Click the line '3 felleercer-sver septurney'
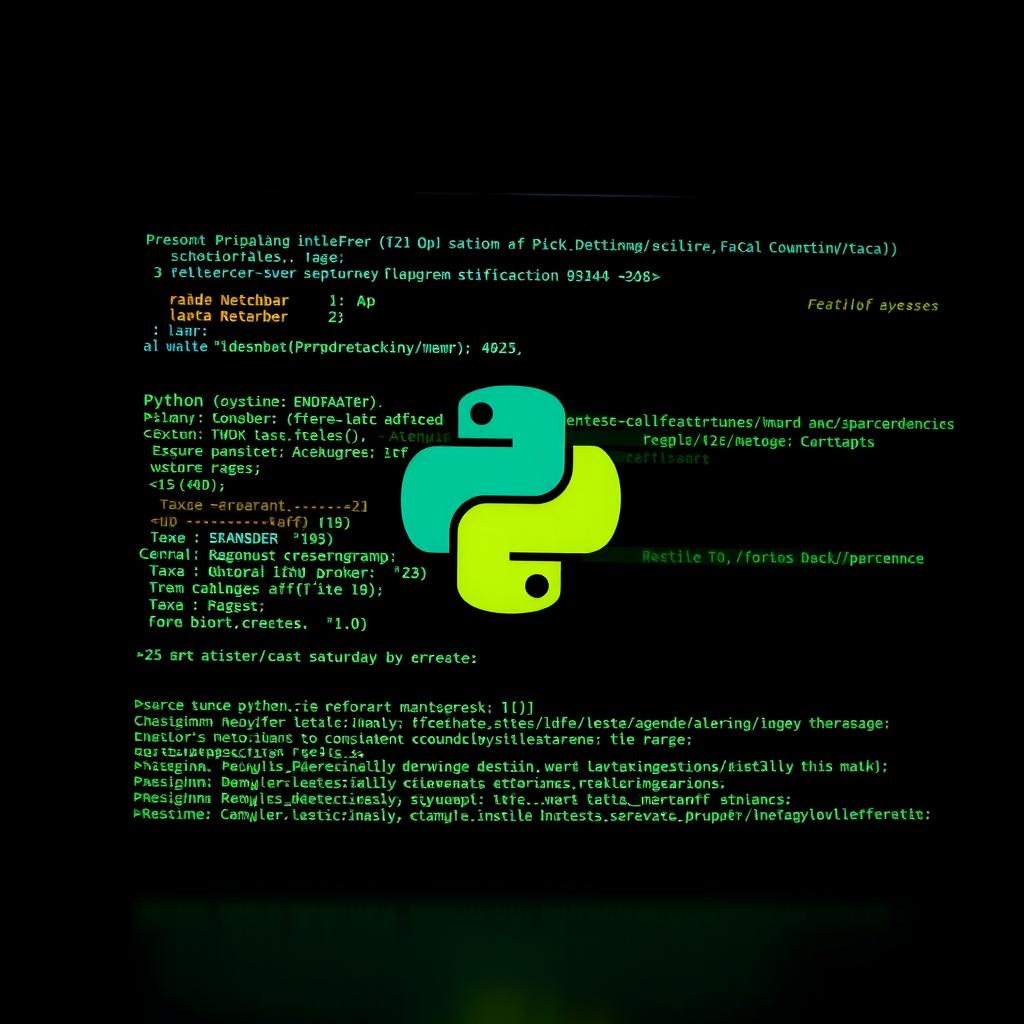 407,275
